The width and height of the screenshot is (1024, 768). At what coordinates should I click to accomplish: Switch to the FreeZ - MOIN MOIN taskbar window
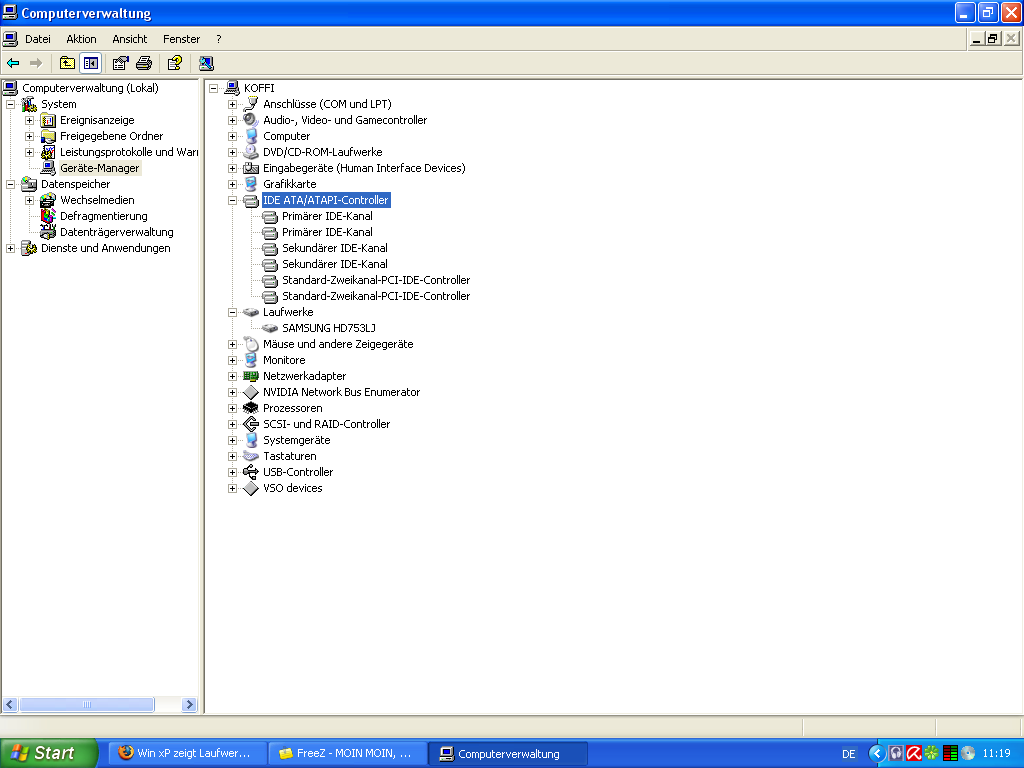click(x=346, y=753)
